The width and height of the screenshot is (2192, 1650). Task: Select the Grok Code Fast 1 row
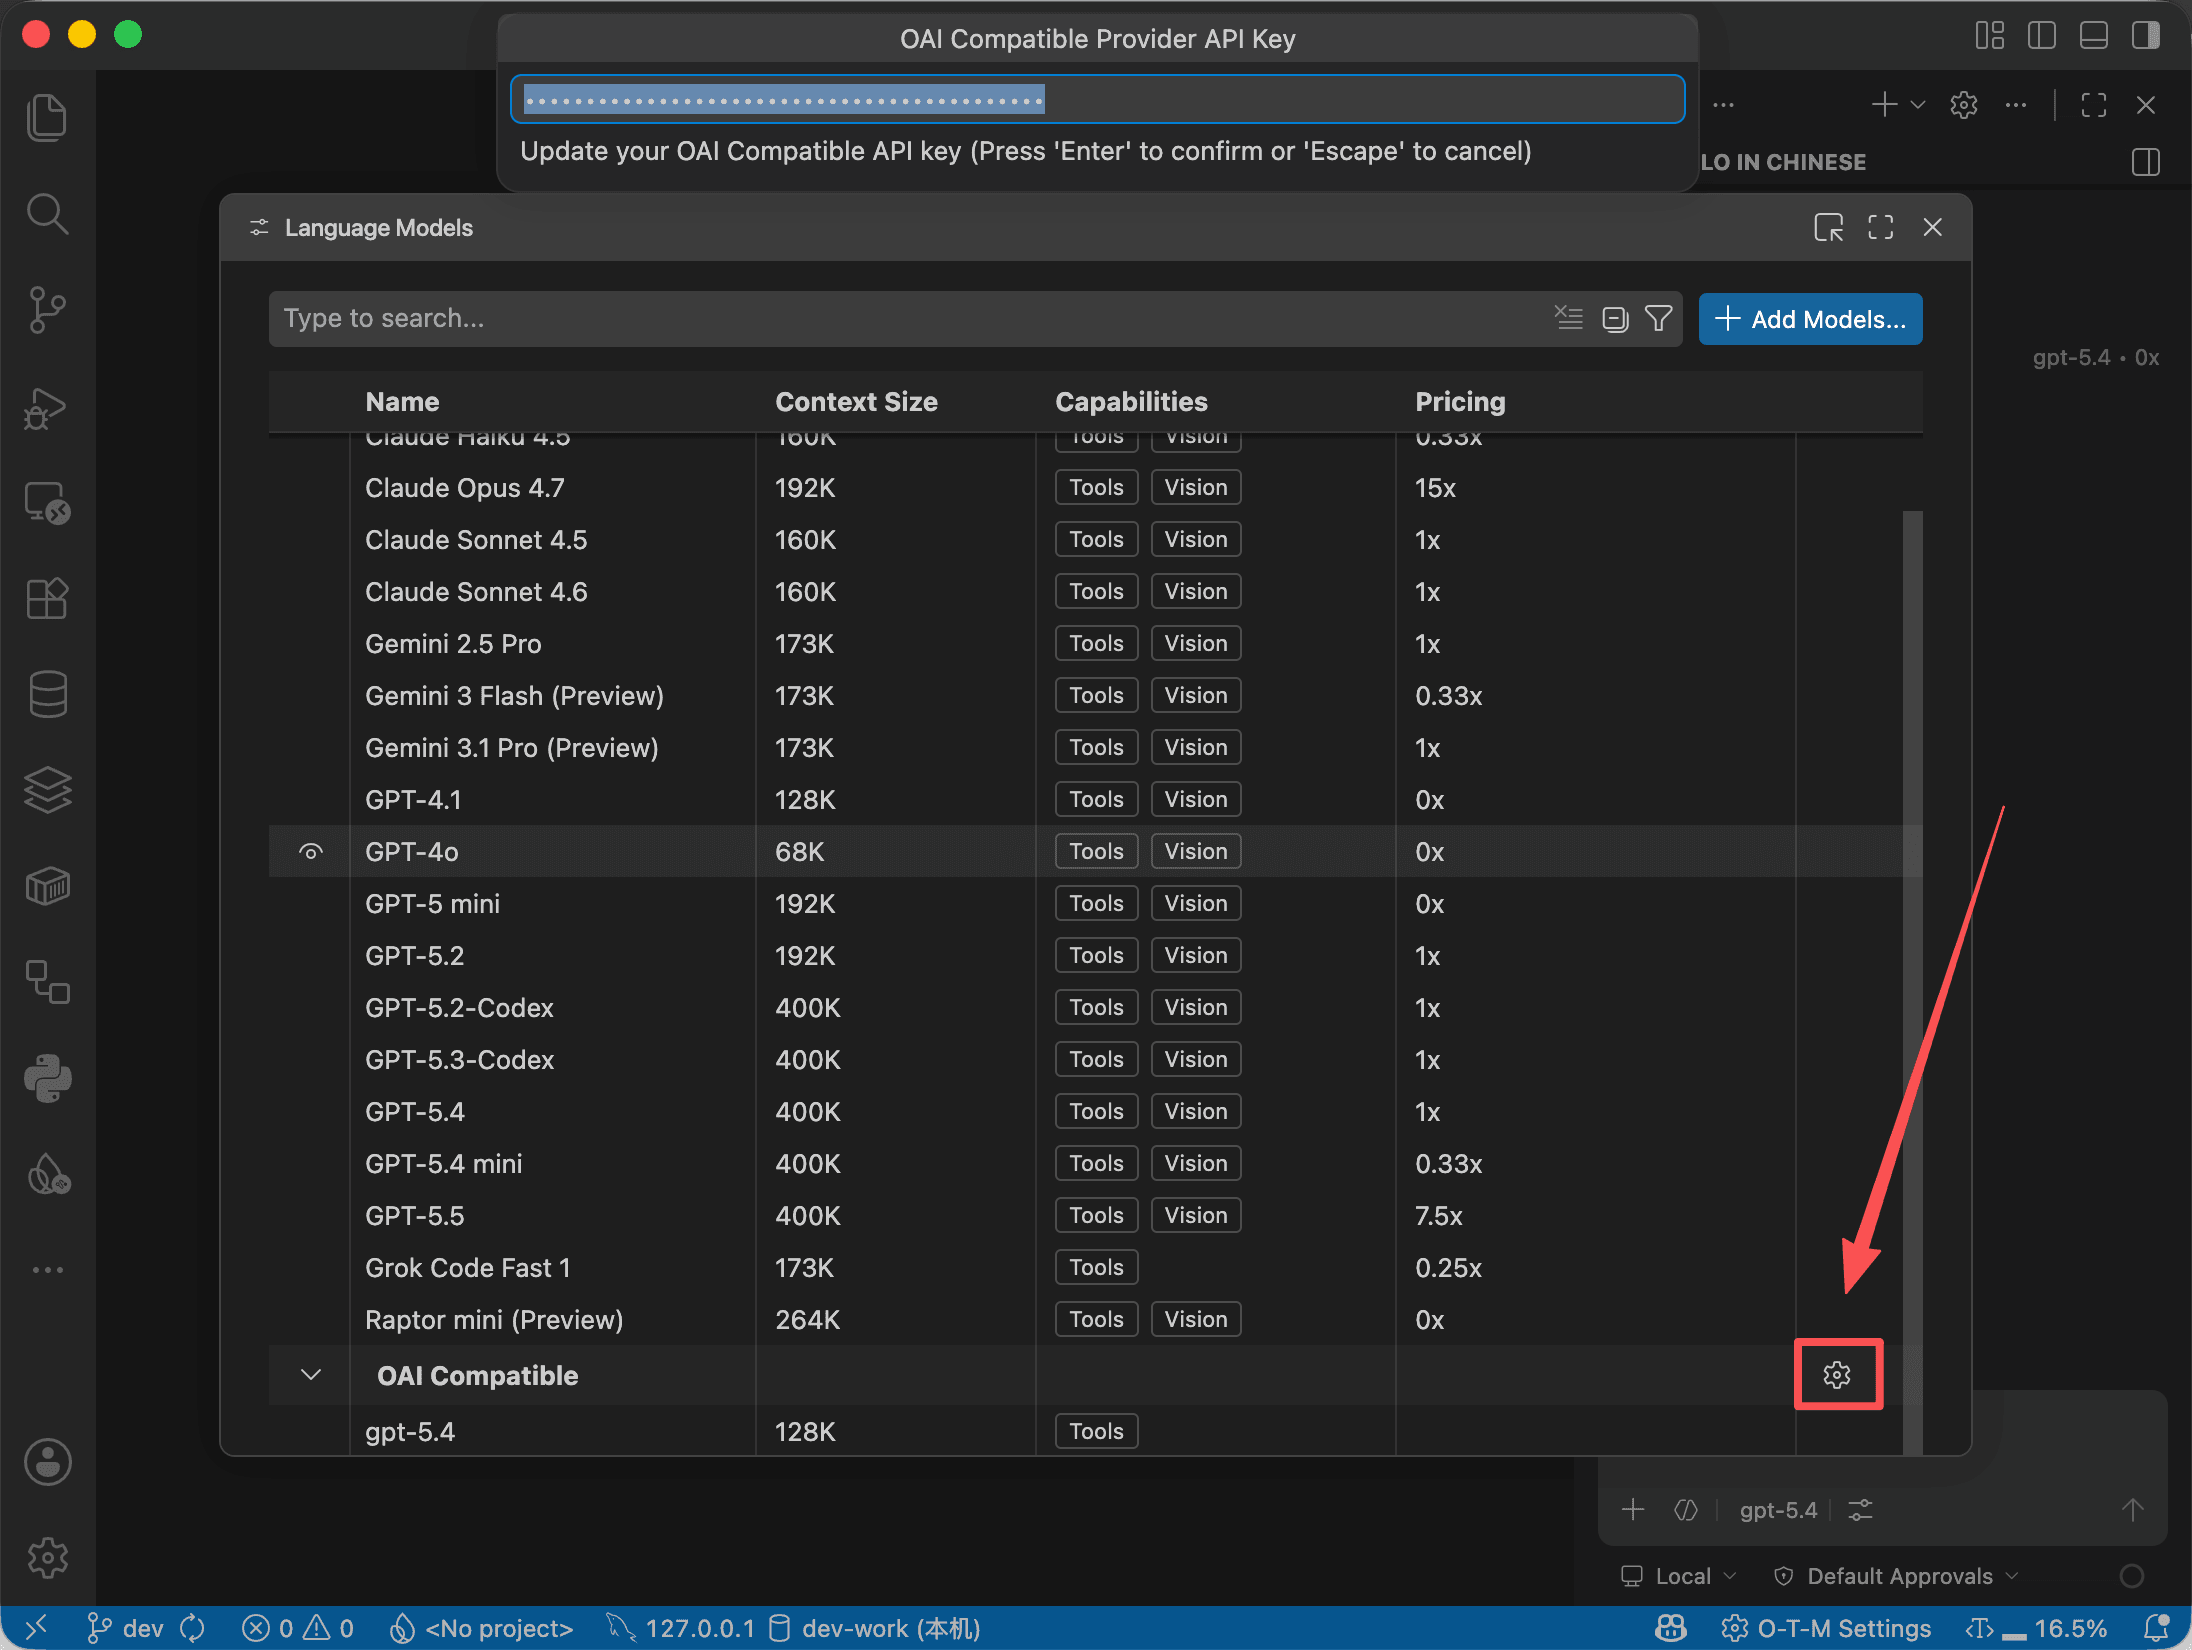coord(1085,1268)
